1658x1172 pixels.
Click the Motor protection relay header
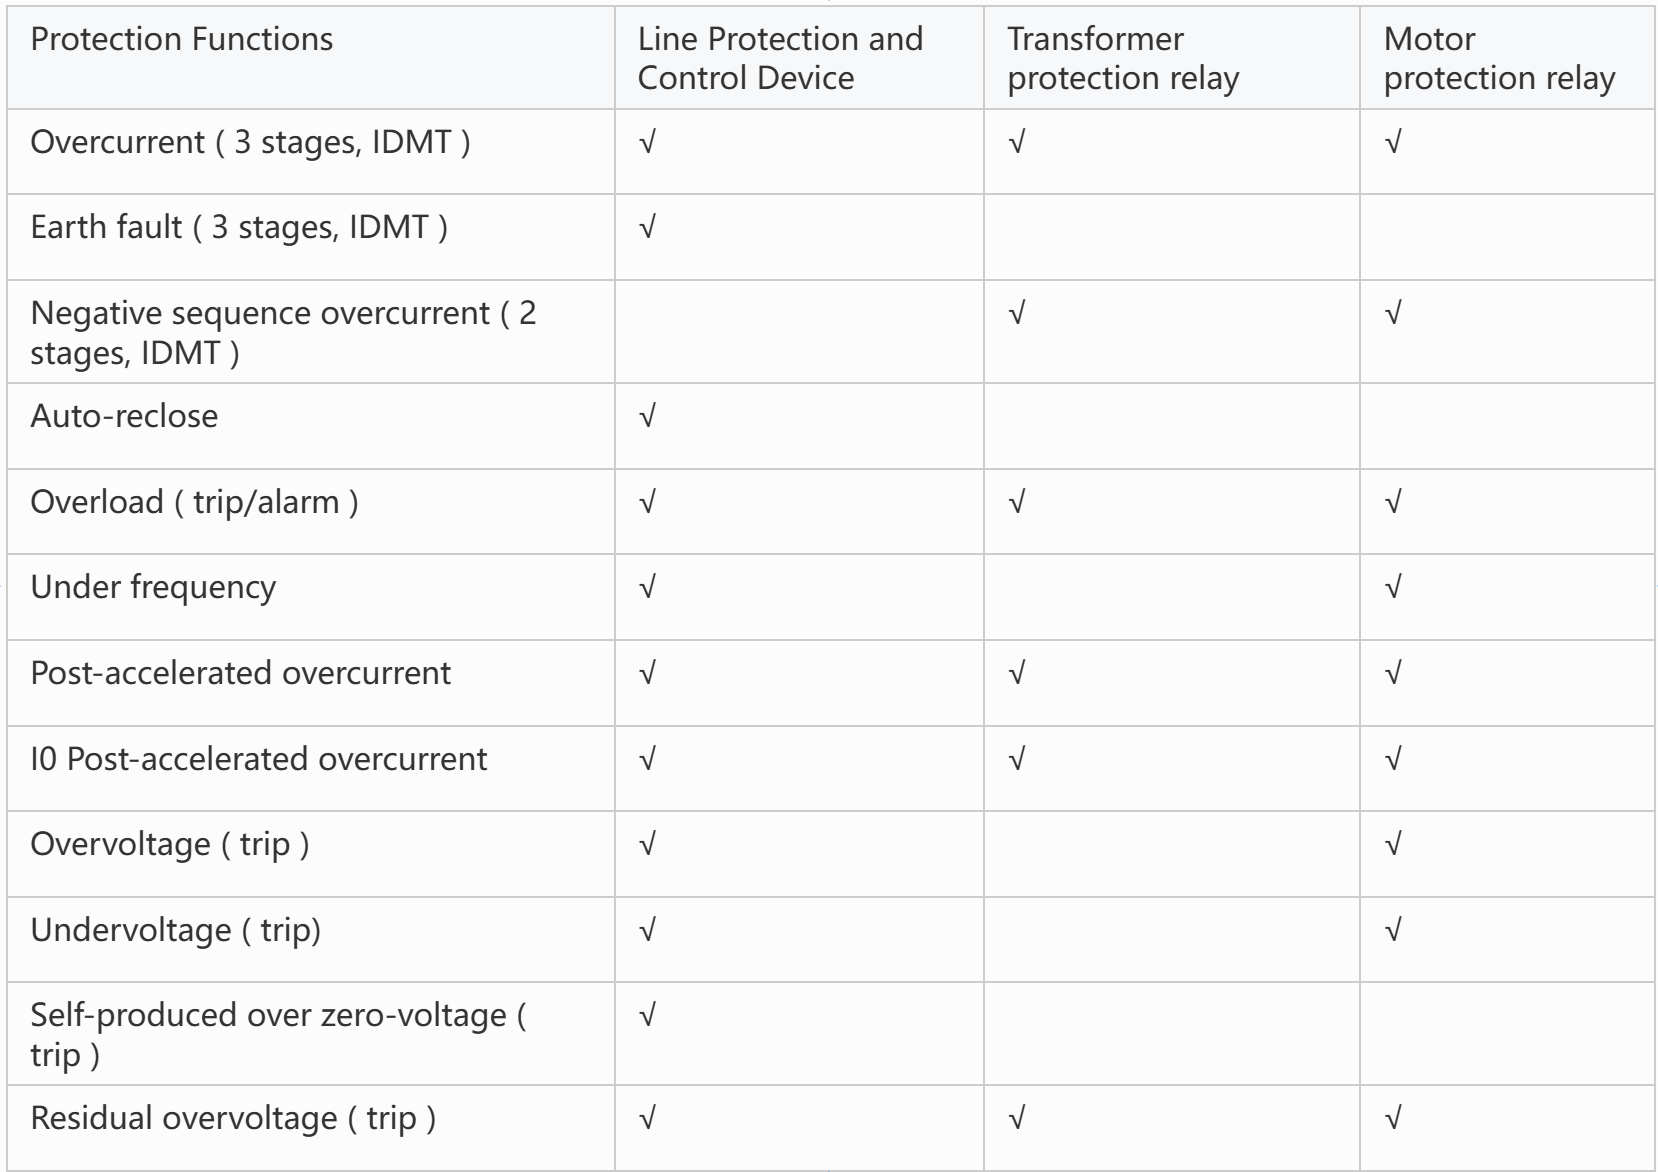(1499, 58)
